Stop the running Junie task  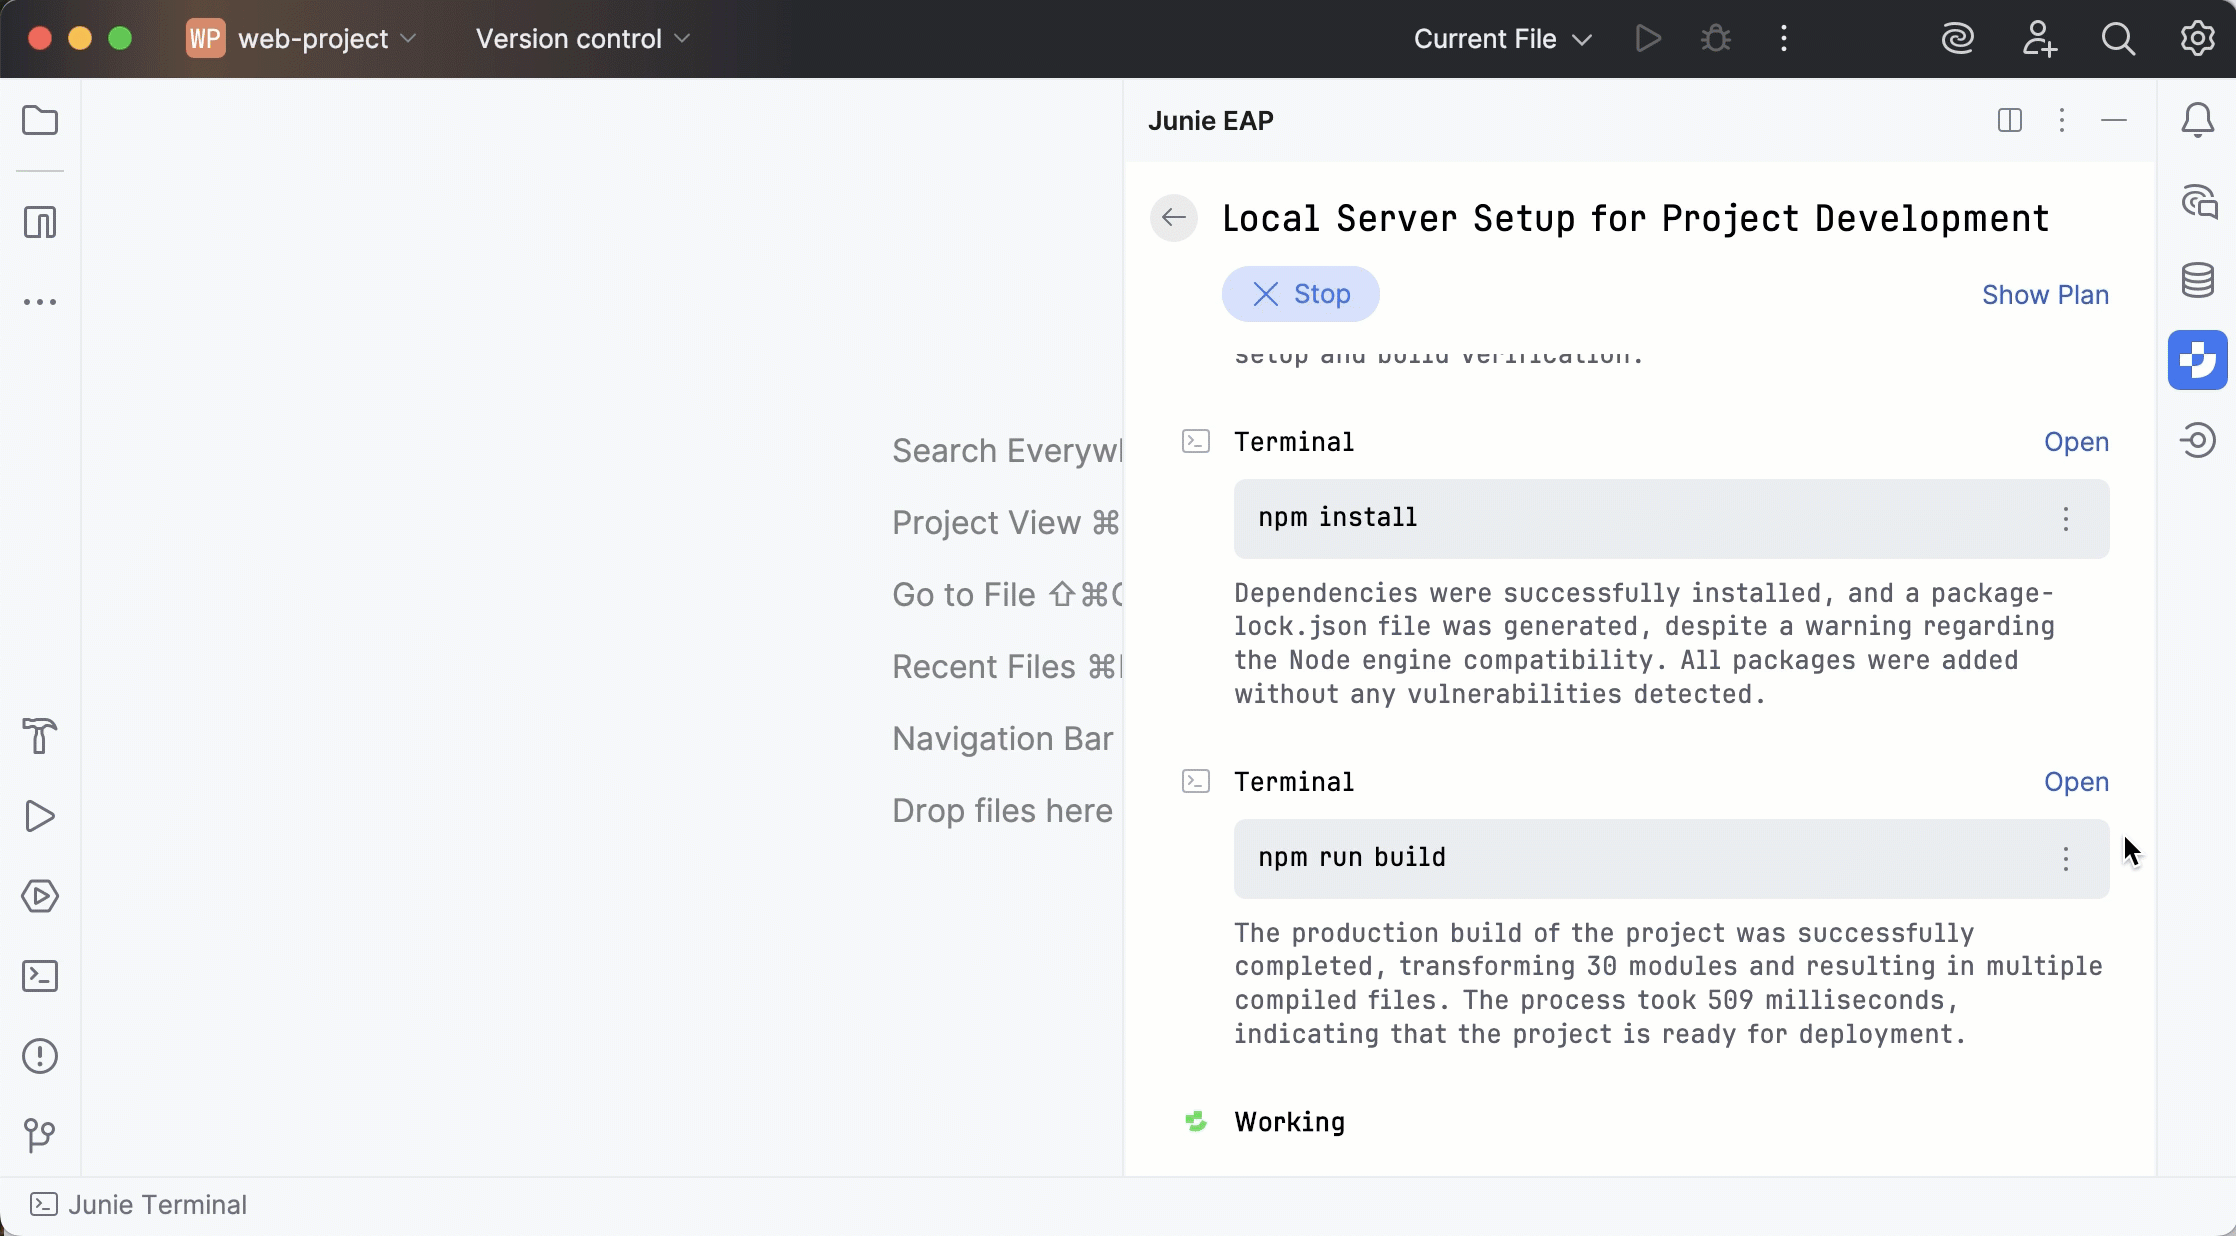1300,294
